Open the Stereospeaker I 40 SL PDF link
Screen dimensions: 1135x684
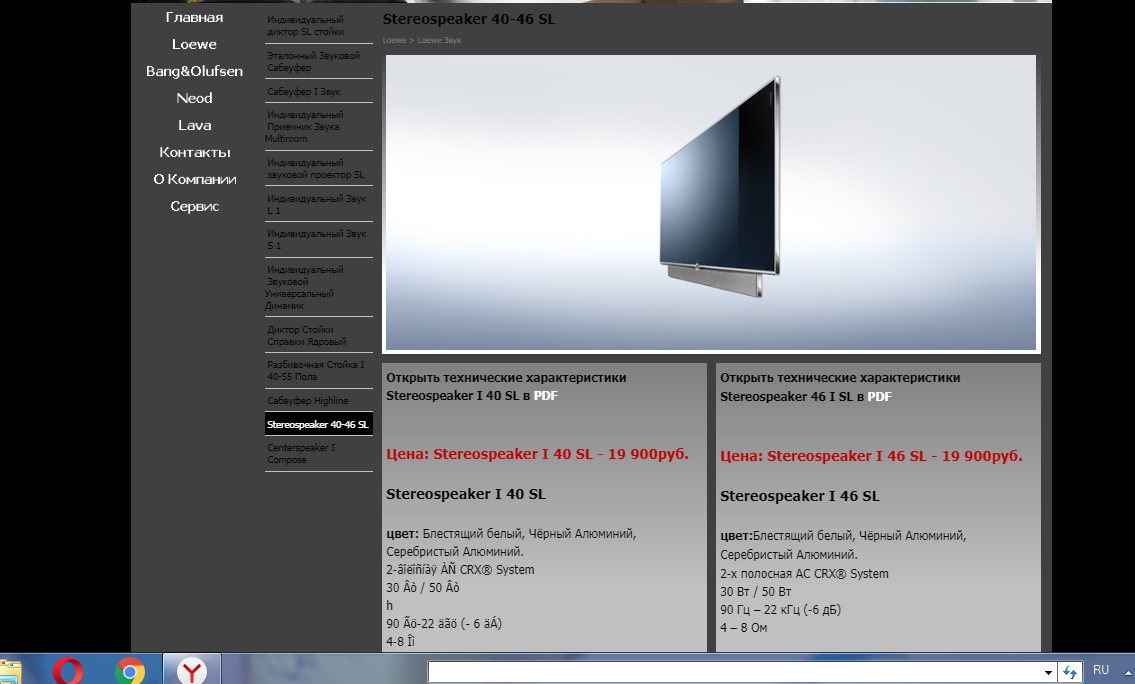544,396
